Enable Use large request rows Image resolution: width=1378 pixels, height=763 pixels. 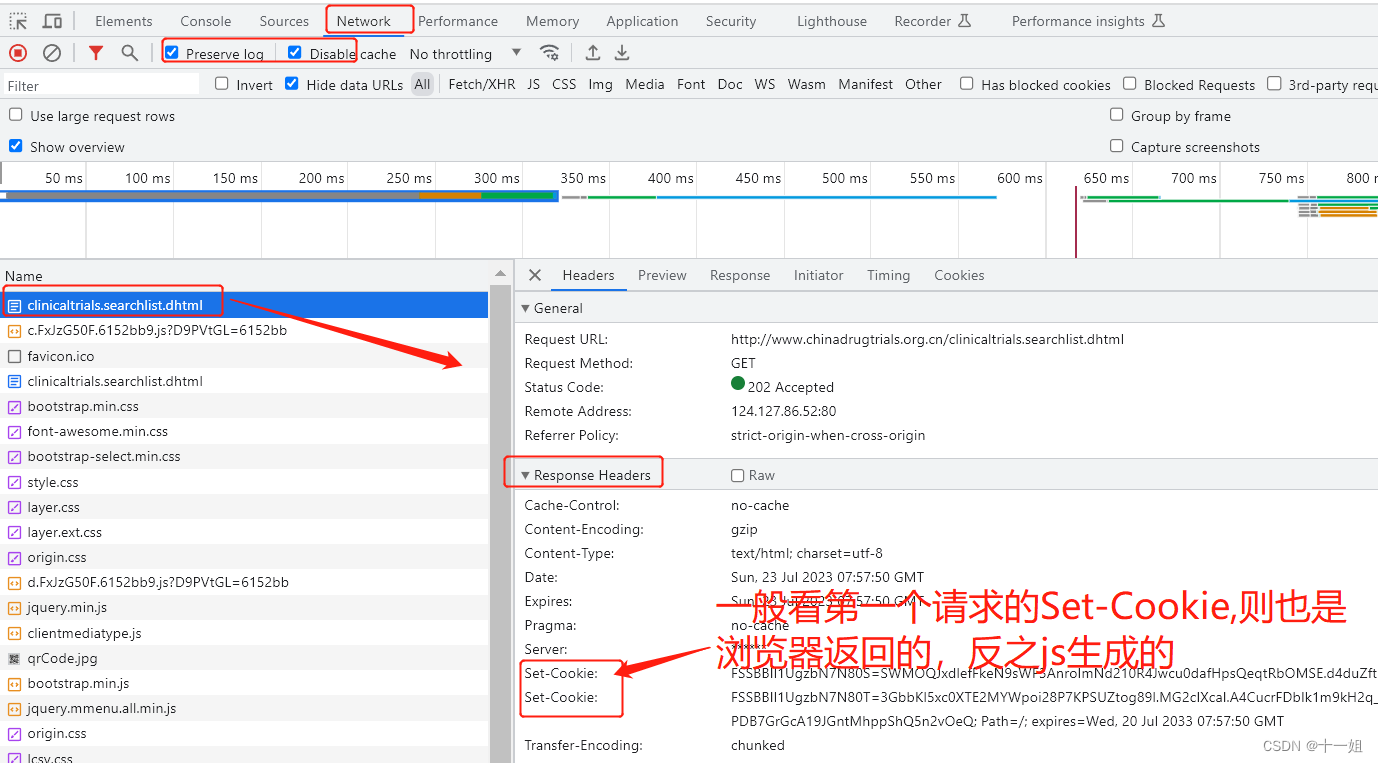(16, 115)
